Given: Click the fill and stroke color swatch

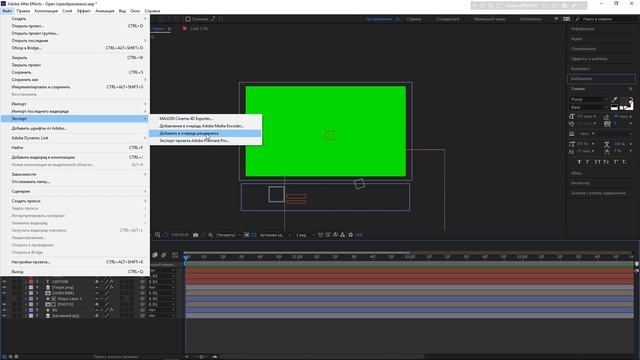Looking at the screenshot, I should [626, 102].
